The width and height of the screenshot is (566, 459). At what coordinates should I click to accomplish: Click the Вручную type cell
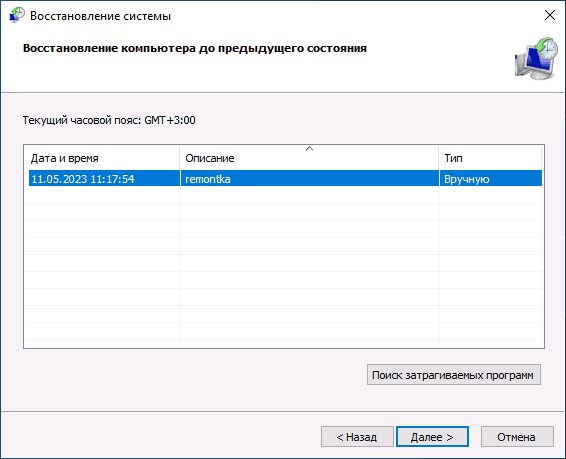pos(491,179)
